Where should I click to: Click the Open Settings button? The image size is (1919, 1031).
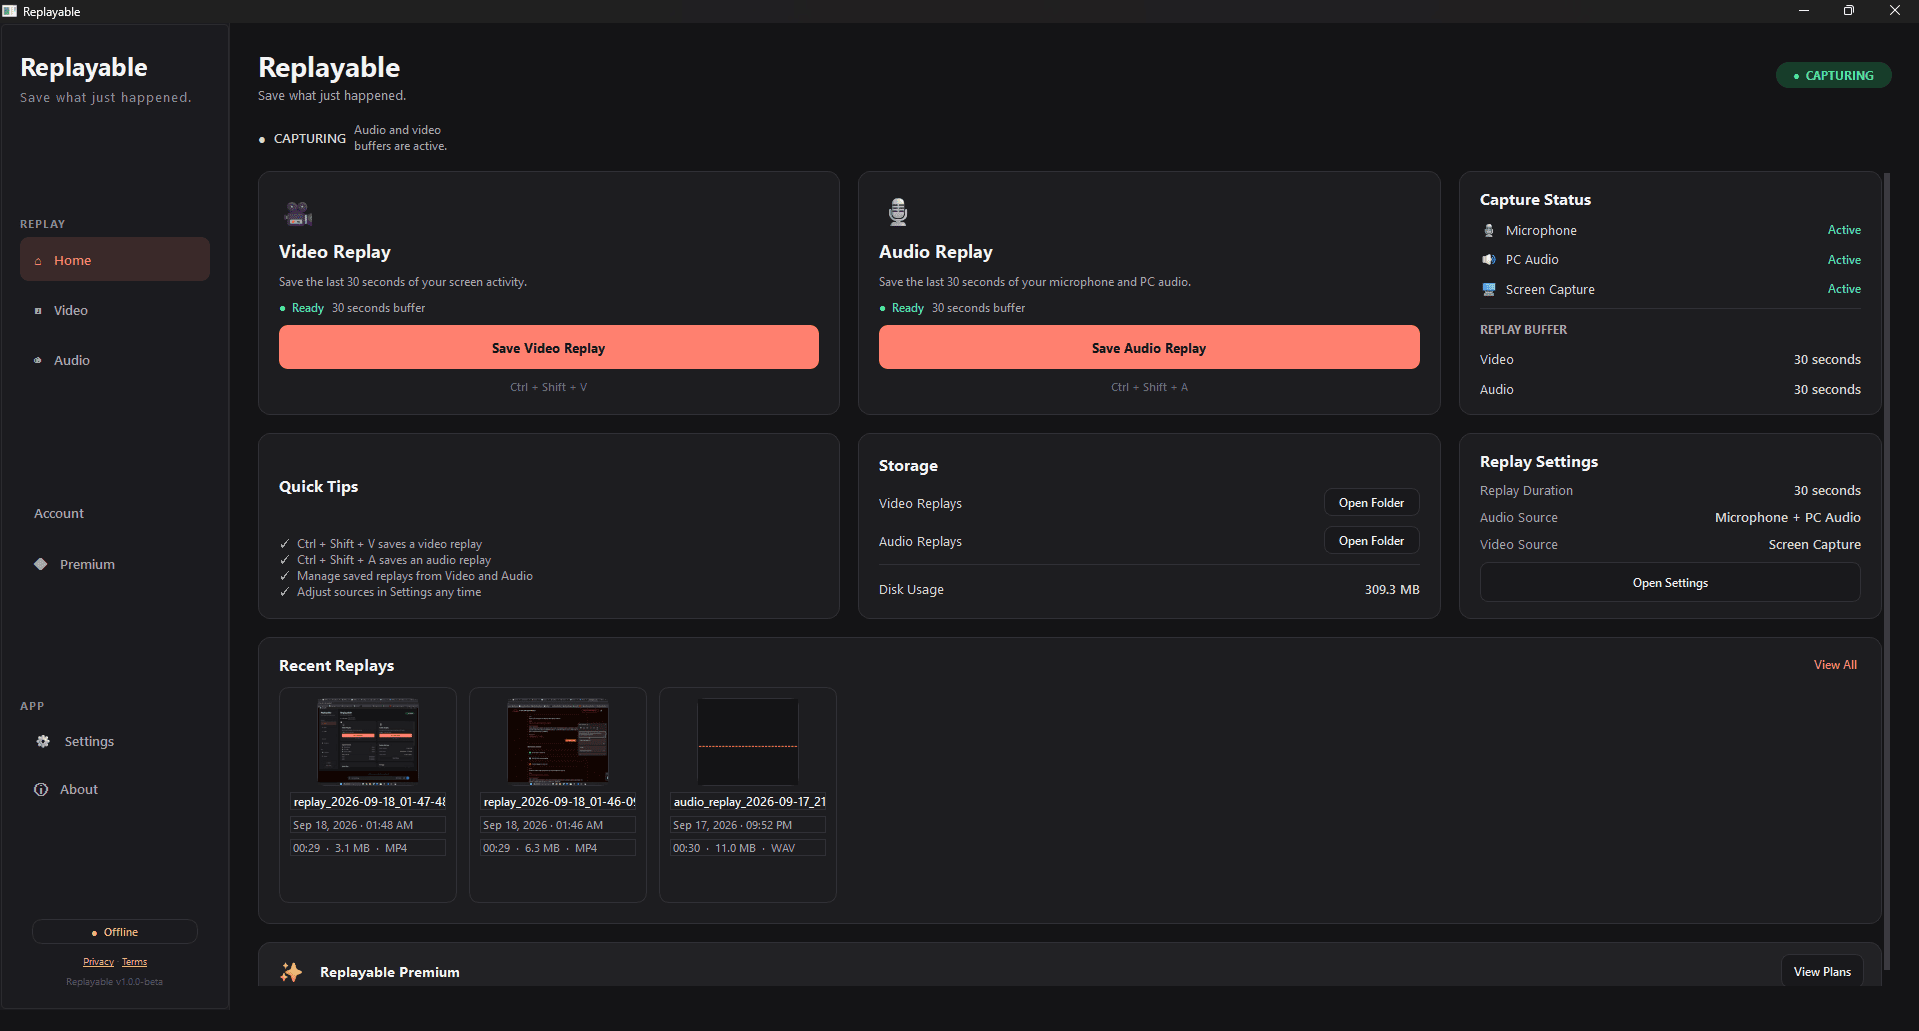(1670, 583)
